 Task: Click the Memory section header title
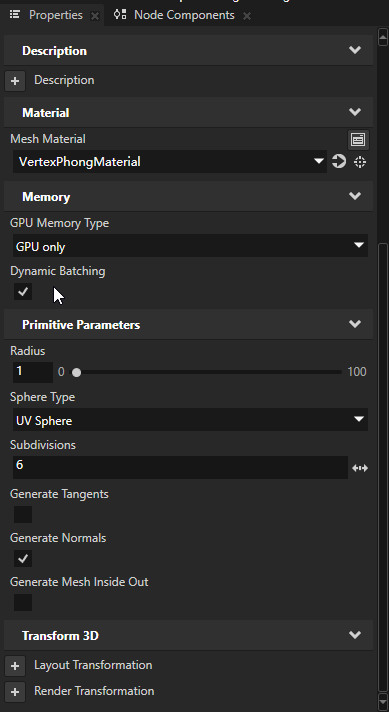46,197
